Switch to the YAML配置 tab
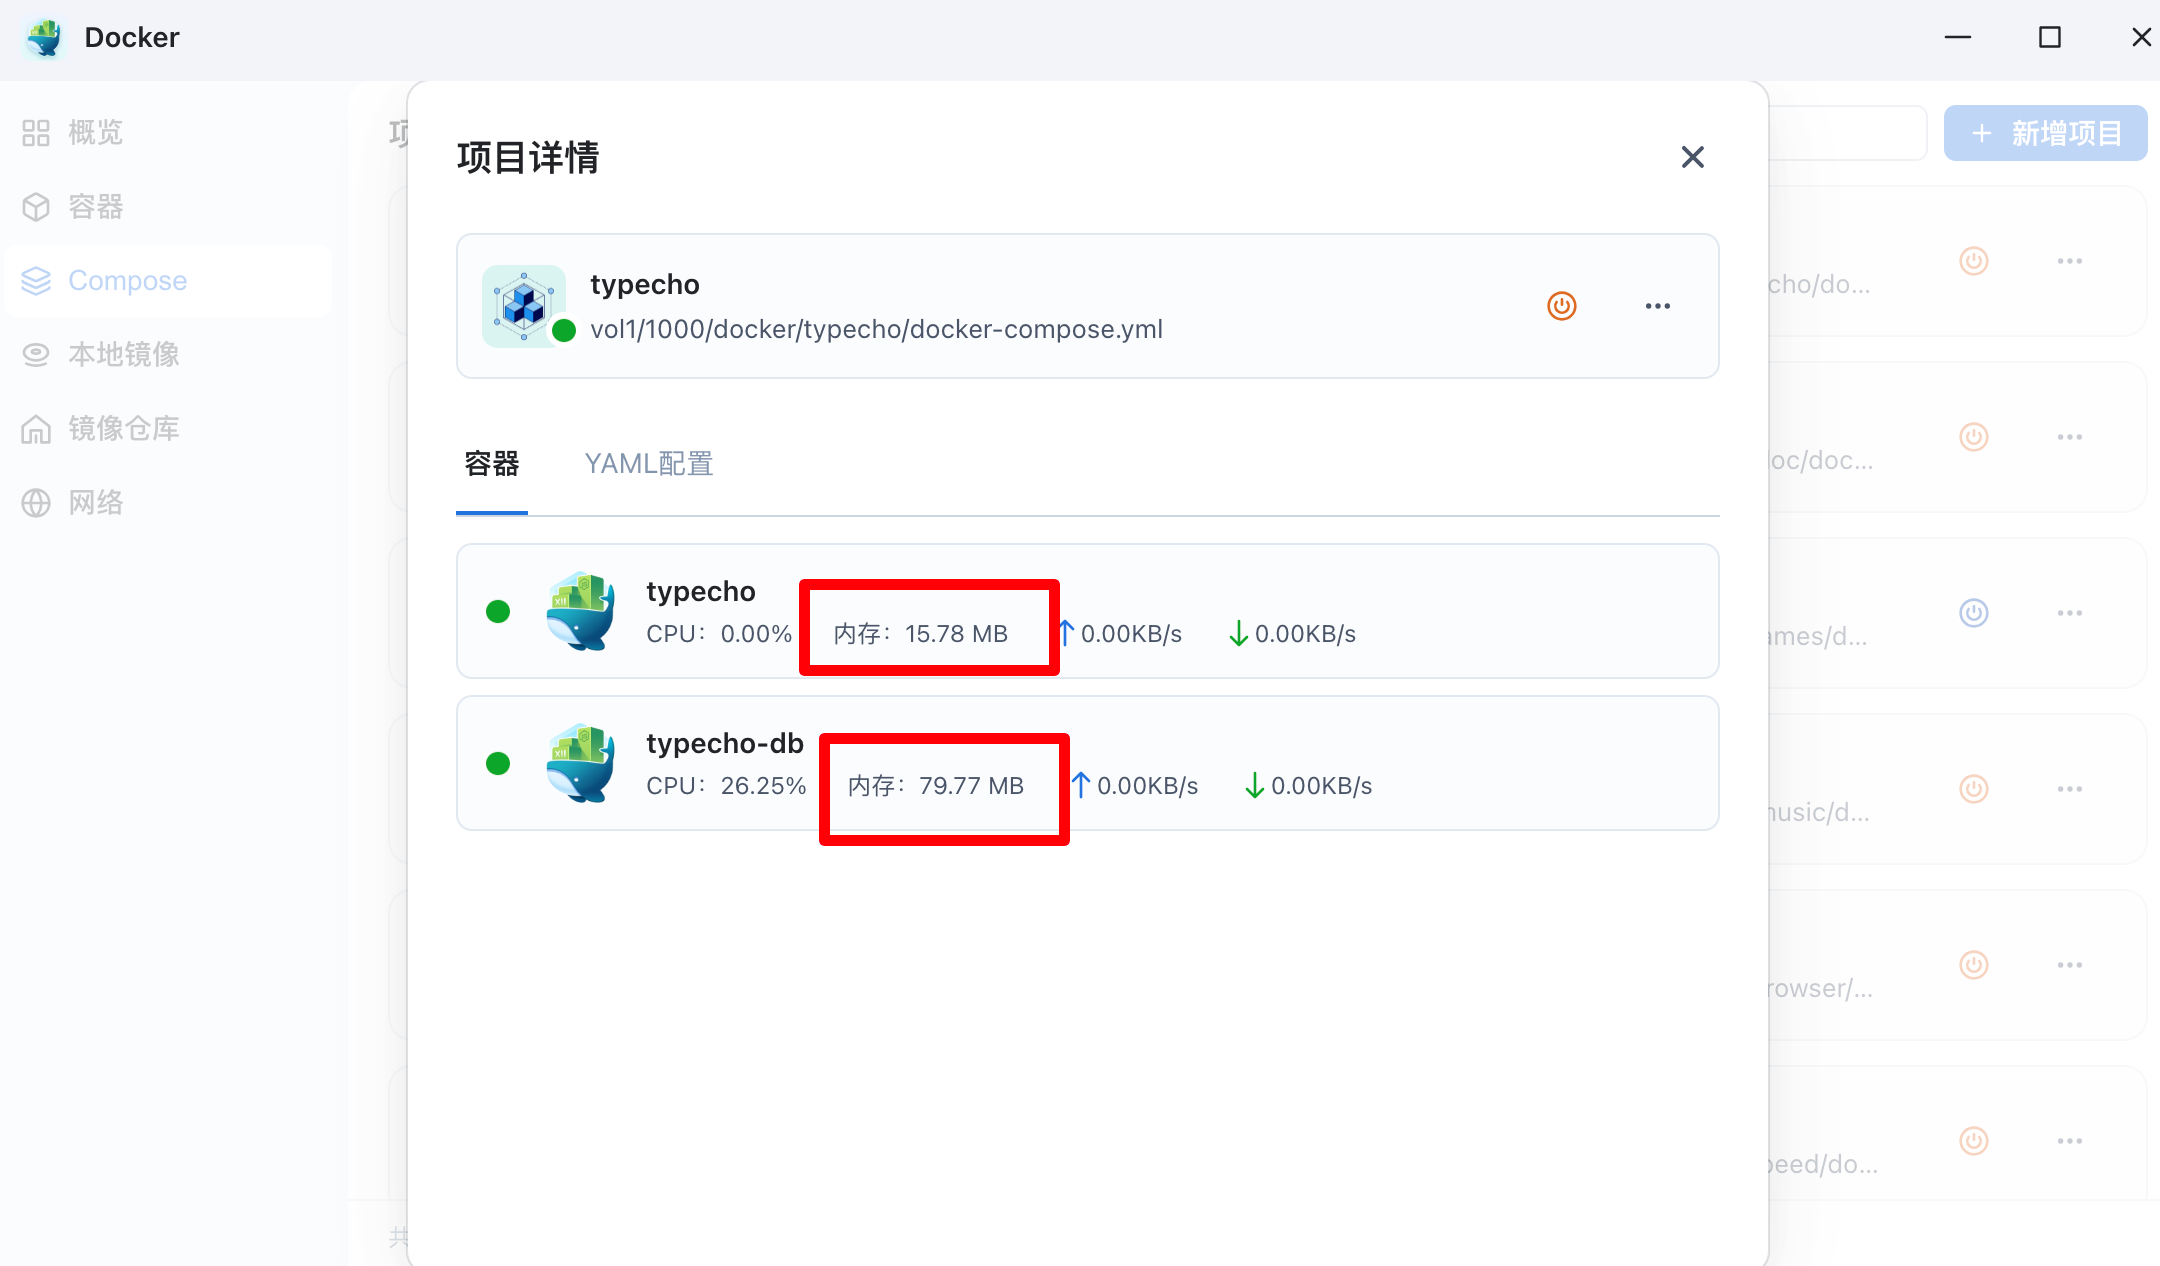This screenshot has height=1266, width=2160. pyautogui.click(x=648, y=464)
